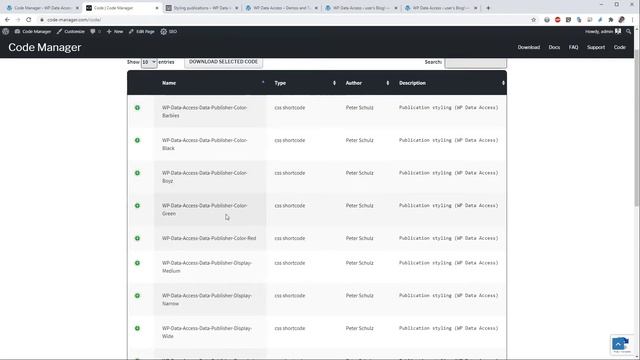Select the WP-Data-Access-Data-Publisher-Display-Narrow name cell
This screenshot has height=360, width=640.
pos(209,300)
